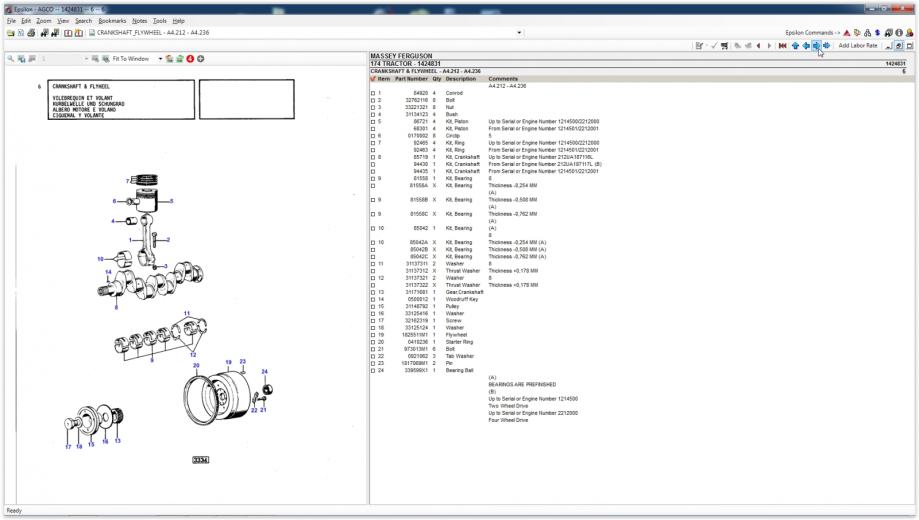Click the print icon in the top toolbar
The image size is (919, 520).
coord(31,33)
